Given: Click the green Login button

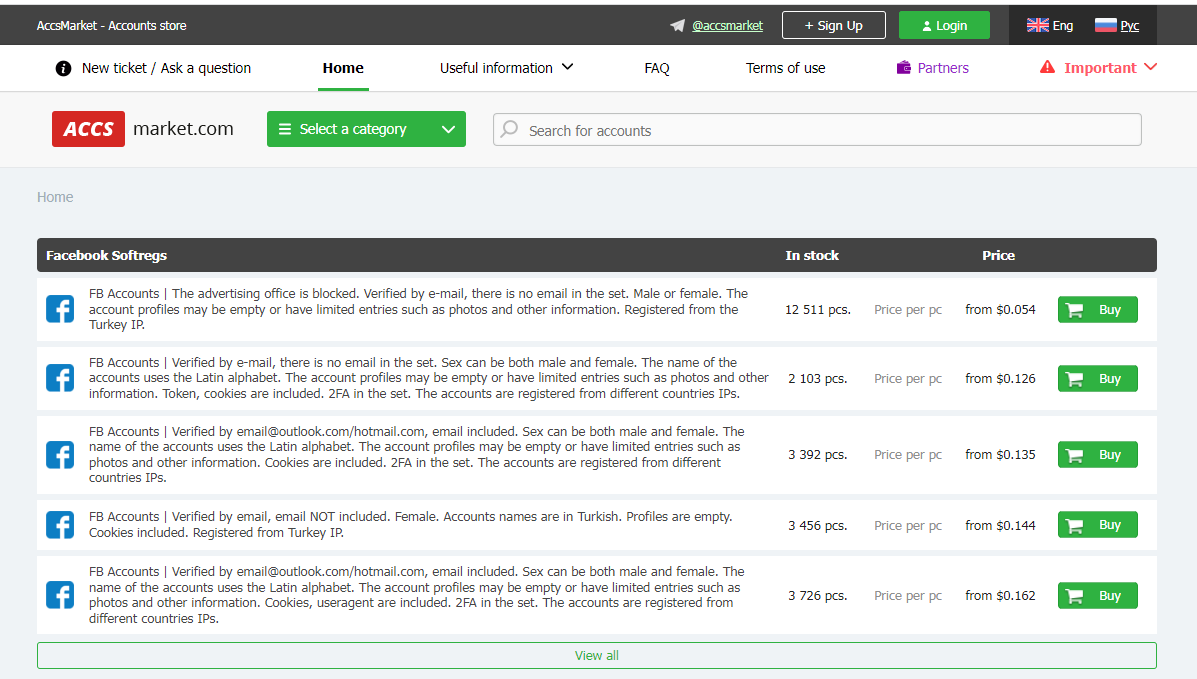Looking at the screenshot, I should tap(944, 25).
